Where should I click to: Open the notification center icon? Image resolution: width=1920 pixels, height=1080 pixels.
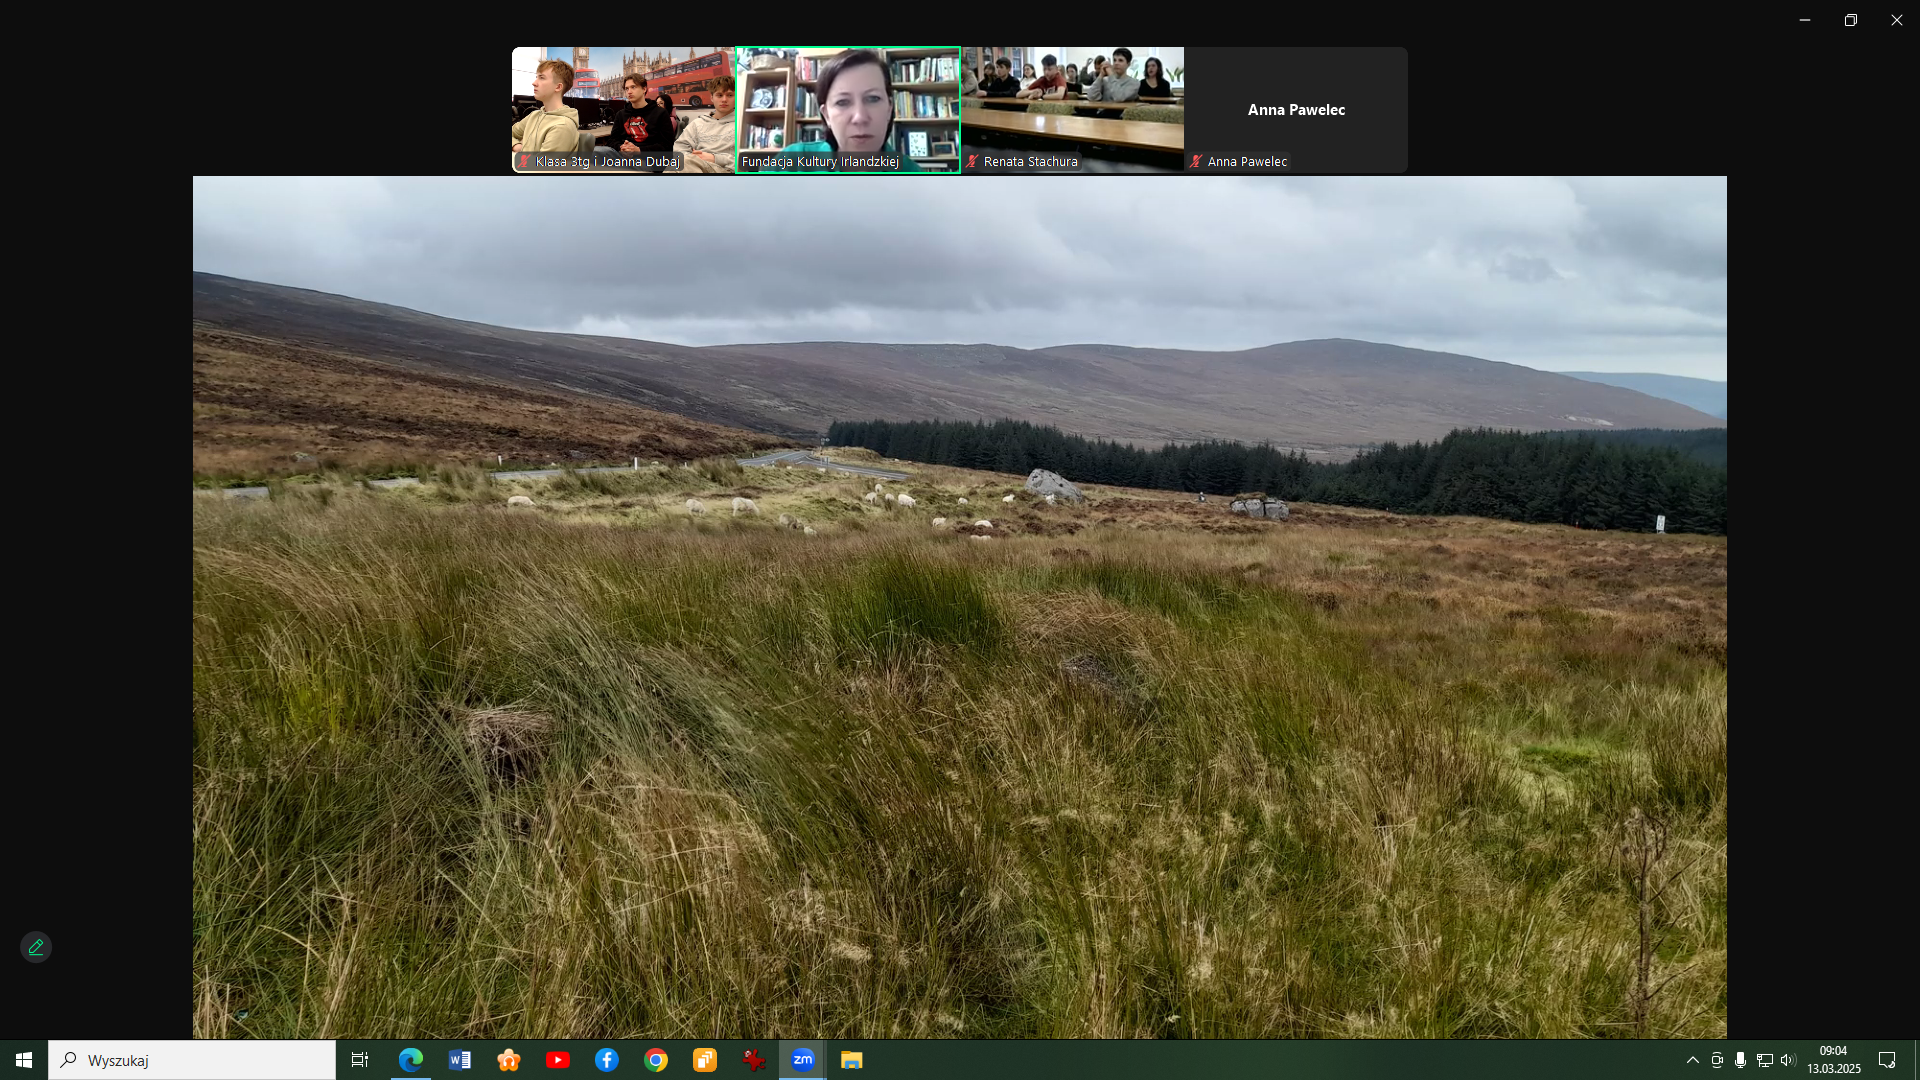1887,1060
